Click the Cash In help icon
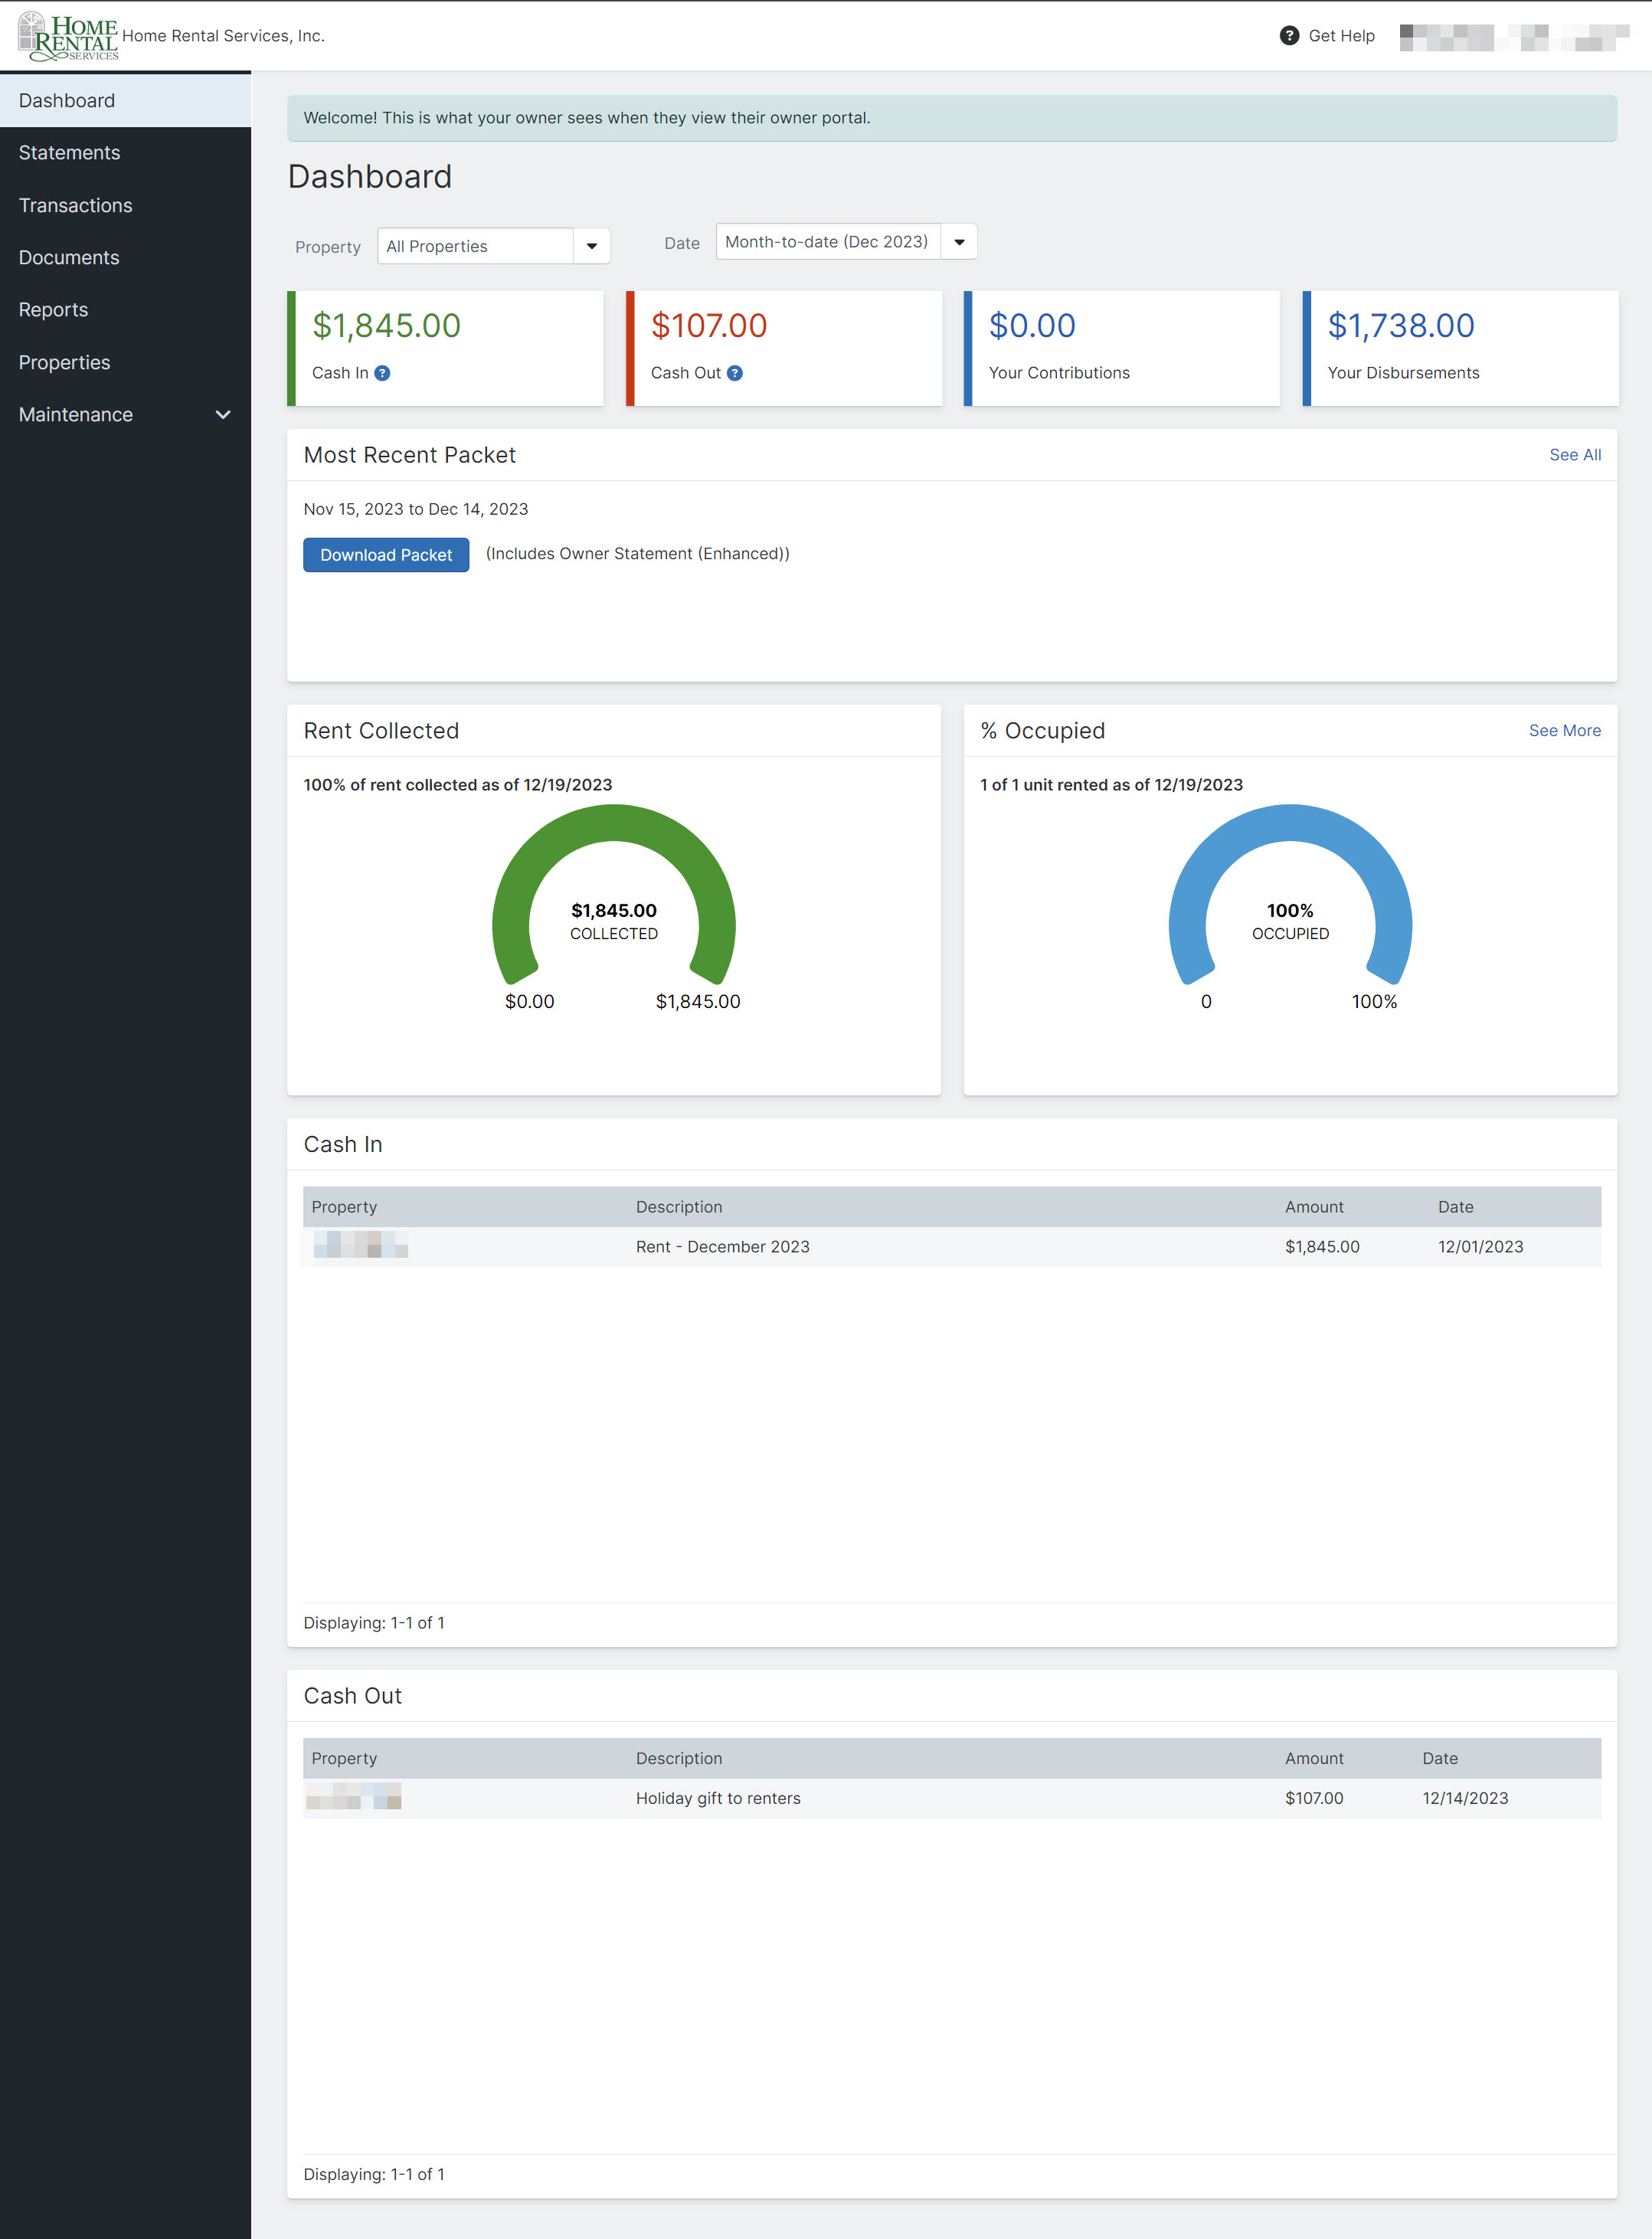 [382, 373]
